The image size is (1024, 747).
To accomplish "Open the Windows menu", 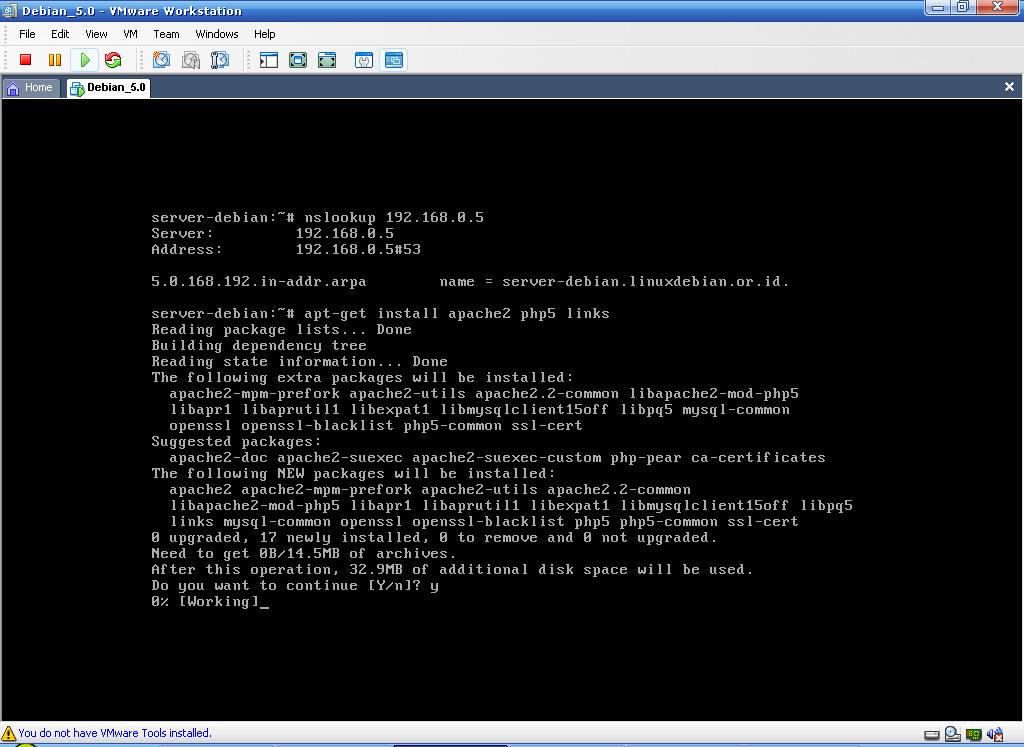I will click(217, 34).
